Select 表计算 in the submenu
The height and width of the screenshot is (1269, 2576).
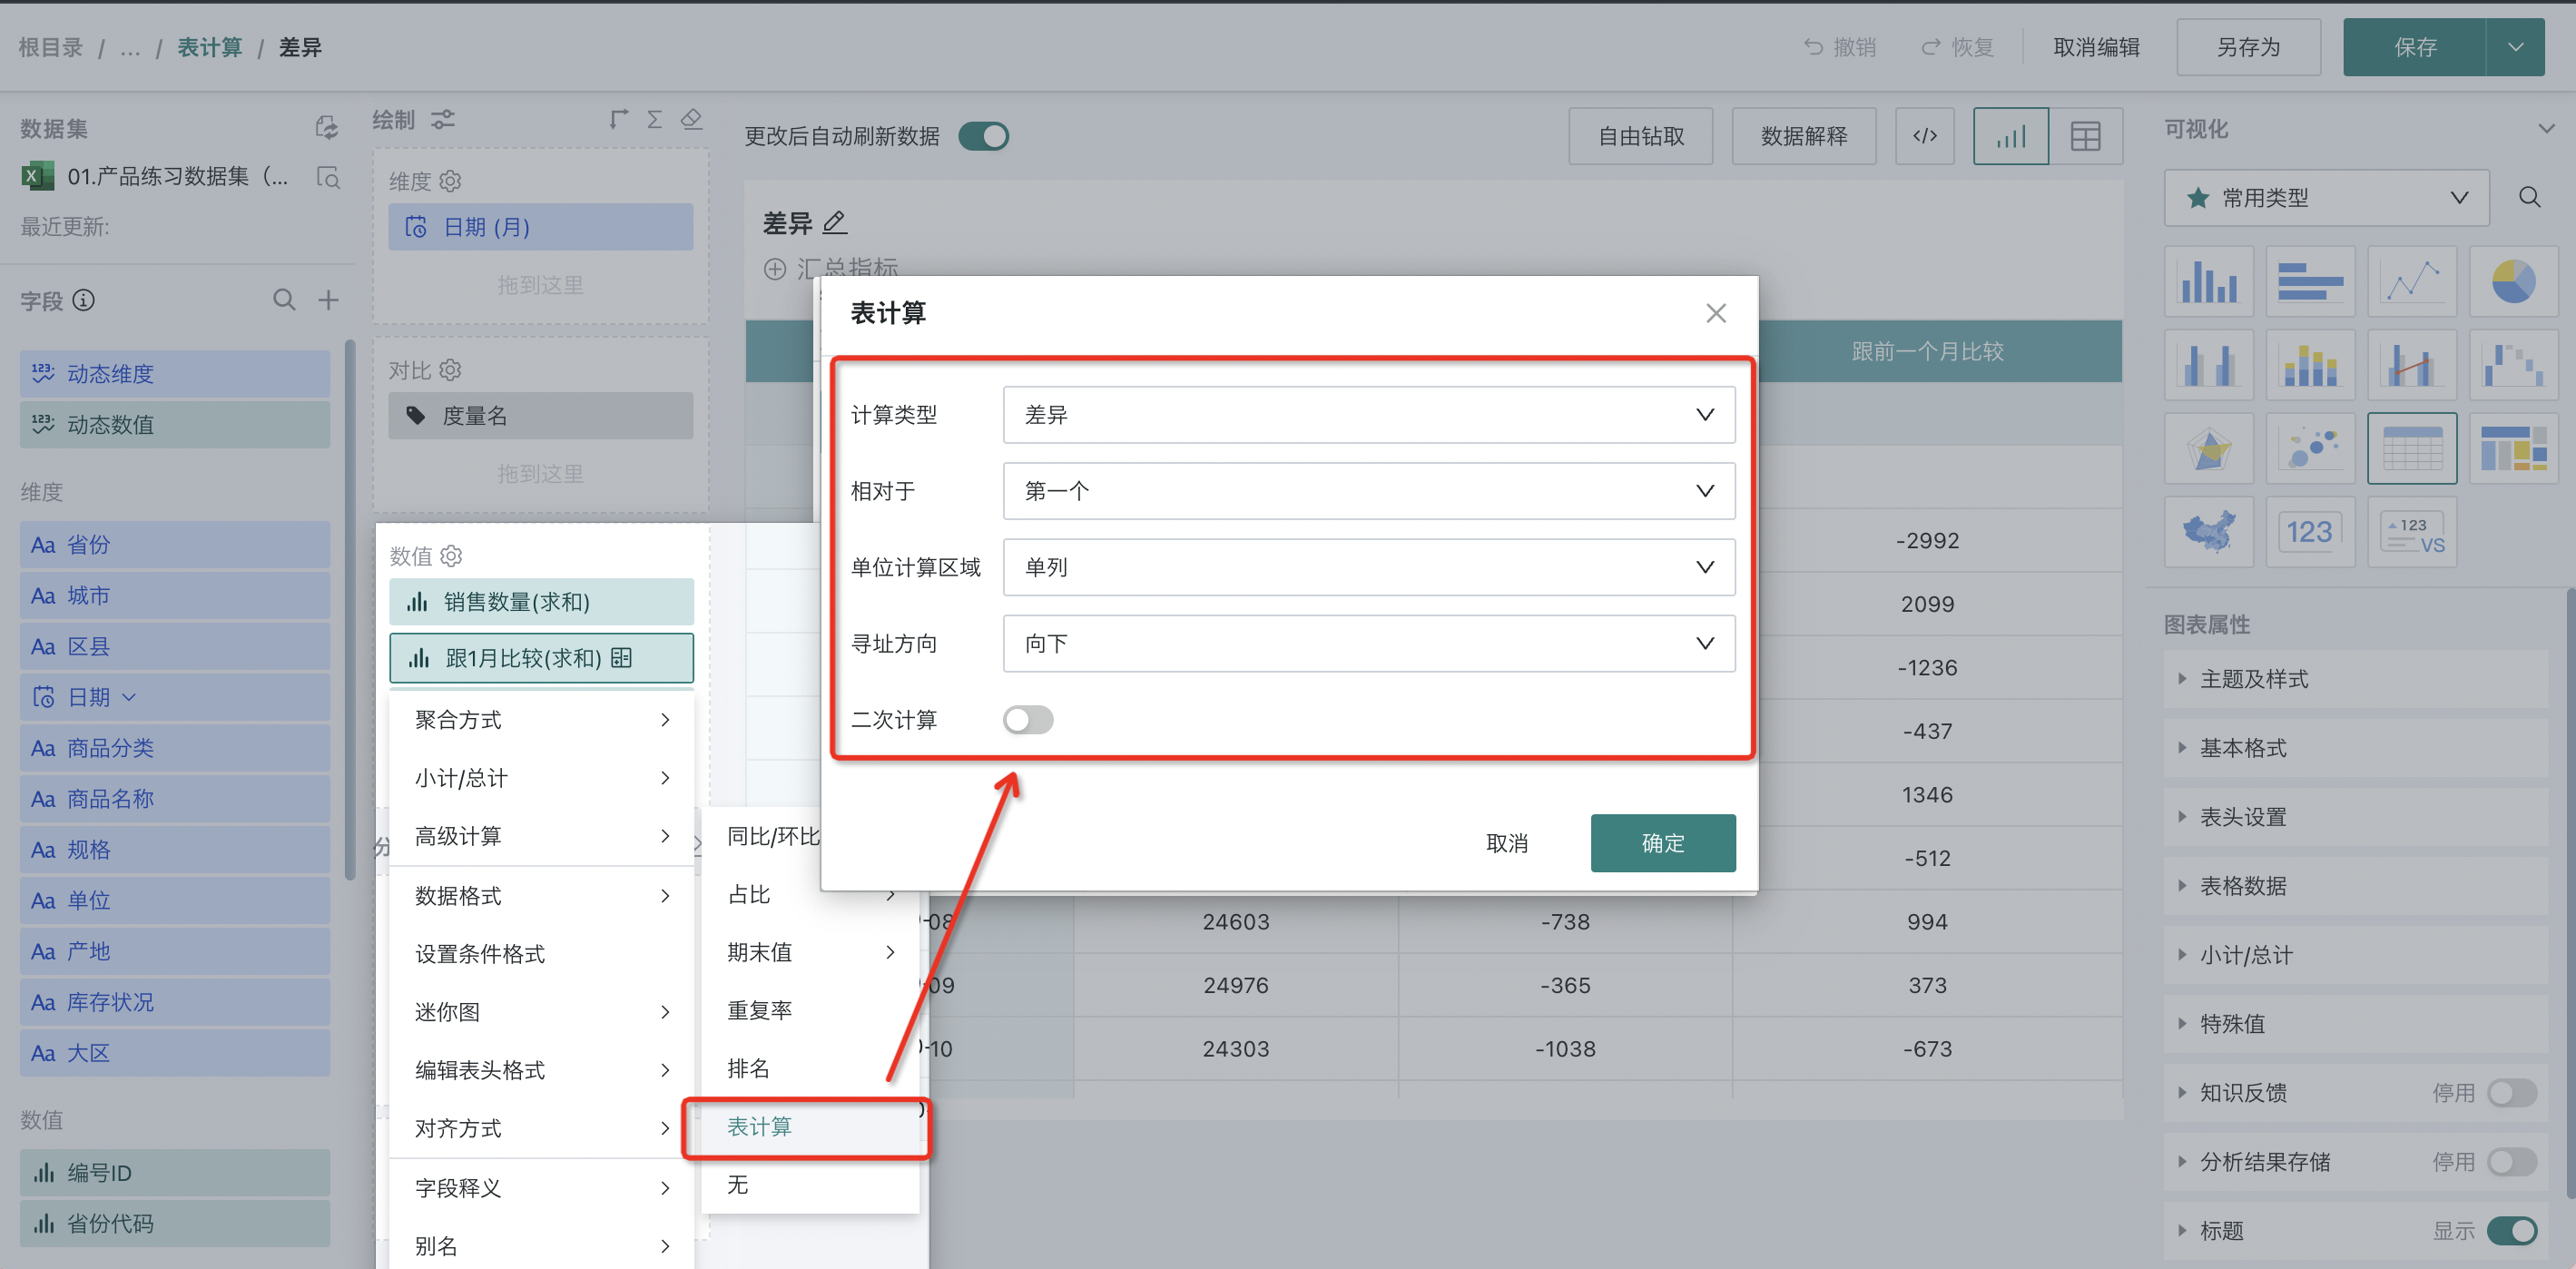point(760,1127)
